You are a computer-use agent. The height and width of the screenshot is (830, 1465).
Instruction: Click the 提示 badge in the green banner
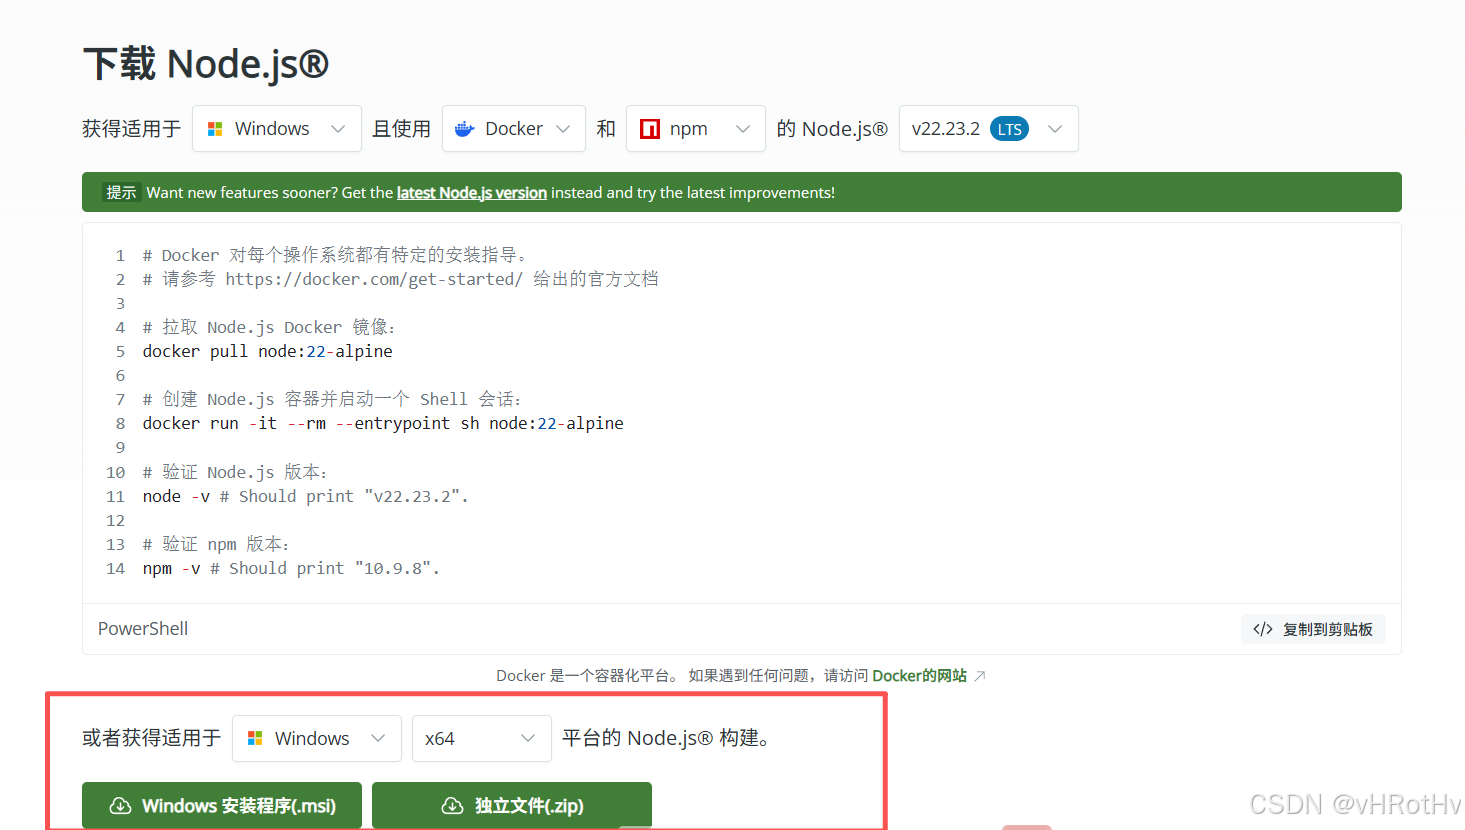[x=121, y=193]
